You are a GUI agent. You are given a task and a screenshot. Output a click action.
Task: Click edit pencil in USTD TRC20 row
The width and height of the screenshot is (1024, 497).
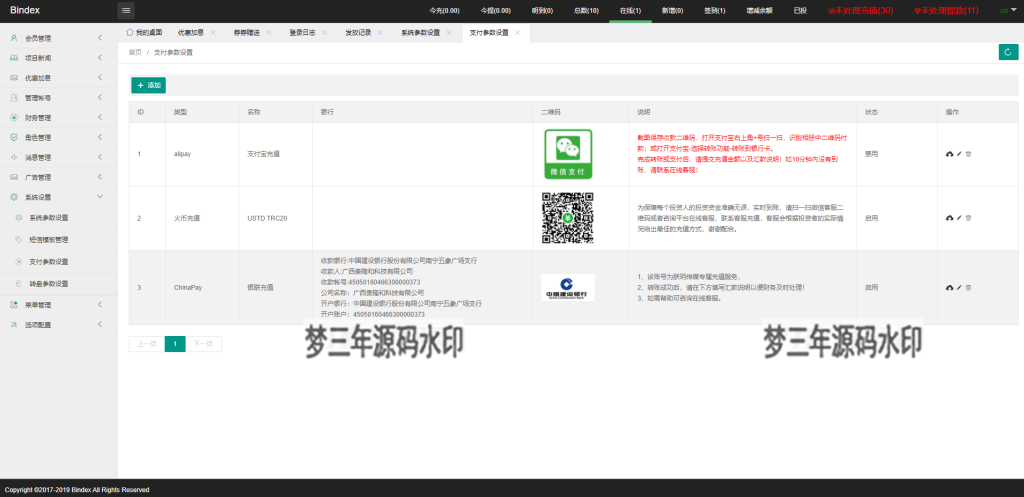point(959,218)
